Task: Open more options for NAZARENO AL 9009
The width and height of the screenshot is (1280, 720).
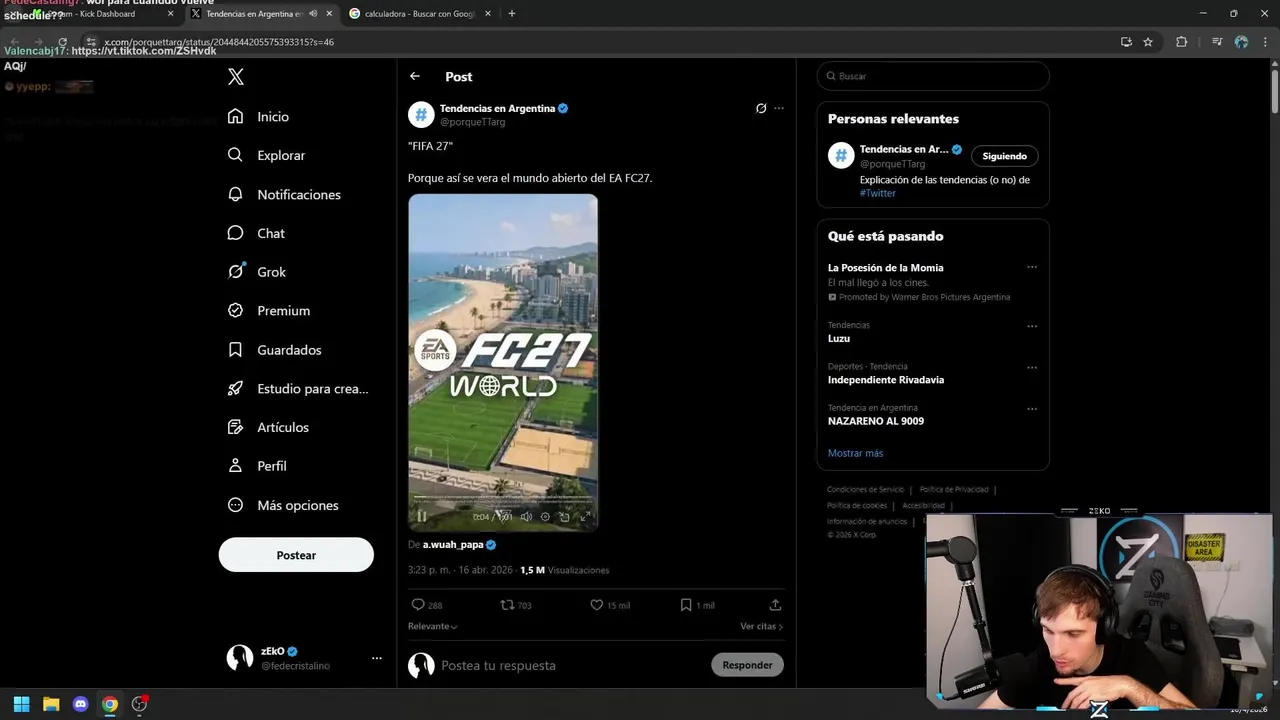Action: point(1032,409)
